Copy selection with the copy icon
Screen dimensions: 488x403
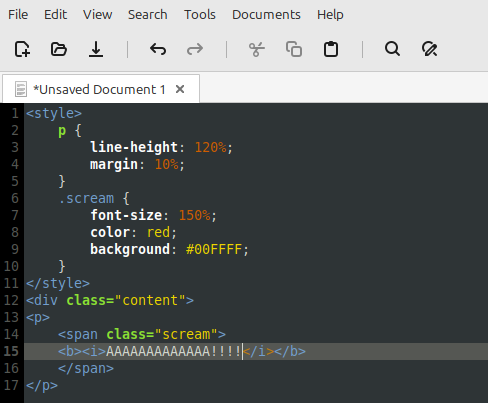294,49
